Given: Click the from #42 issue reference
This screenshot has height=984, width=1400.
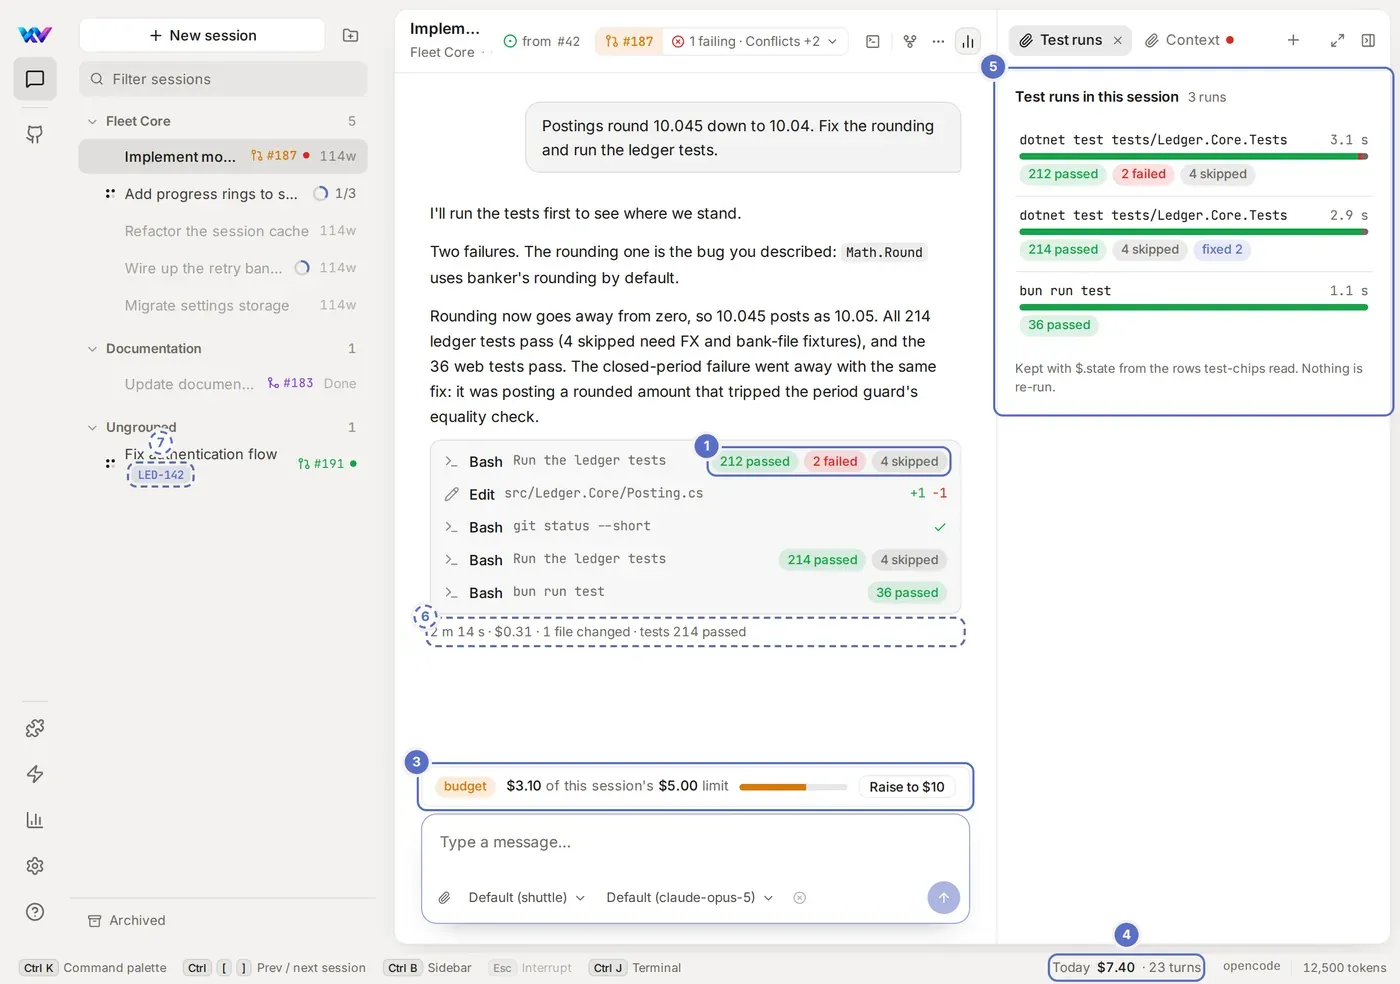Looking at the screenshot, I should 542,41.
